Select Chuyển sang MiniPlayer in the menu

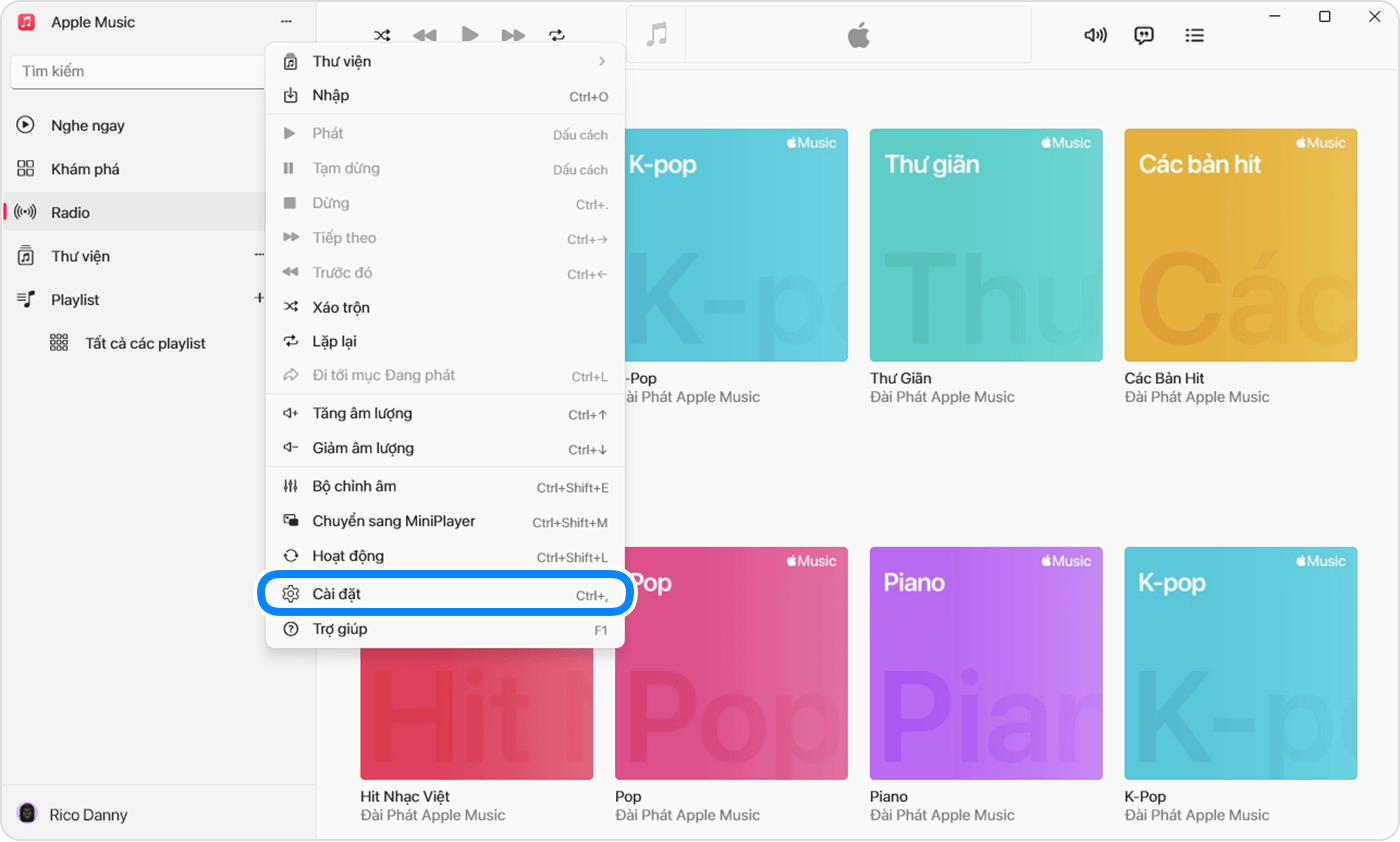tap(445, 521)
